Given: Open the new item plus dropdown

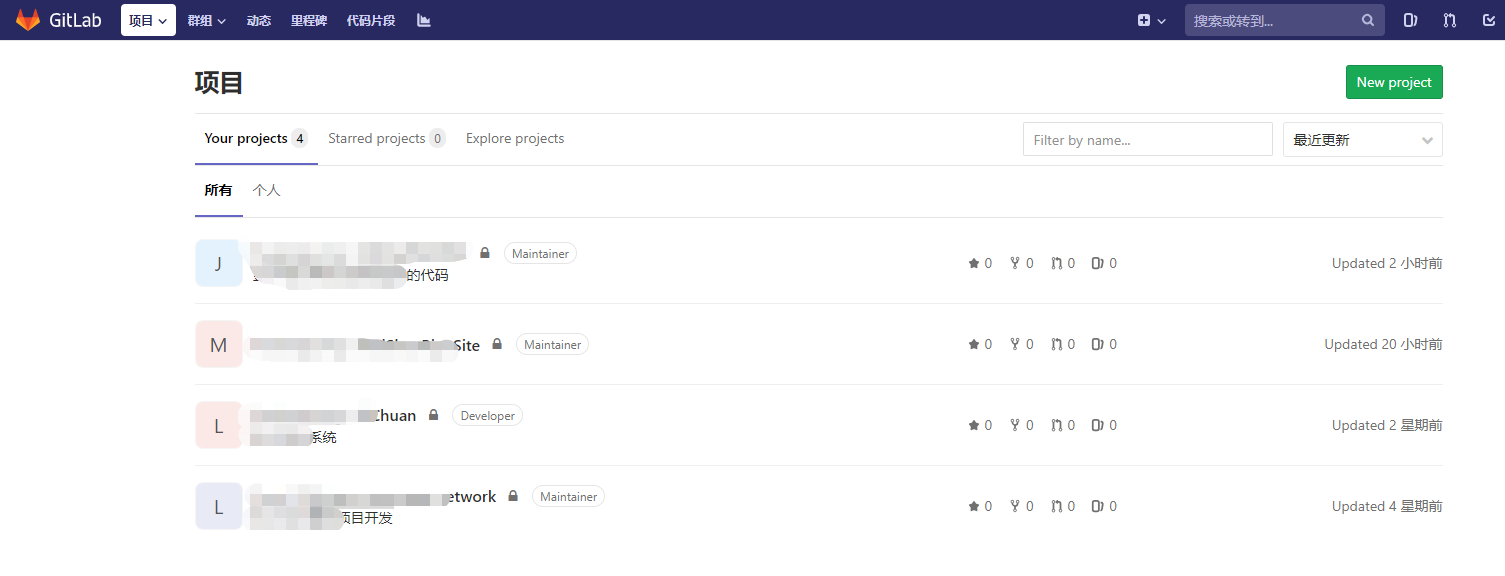Looking at the screenshot, I should [x=1152, y=20].
